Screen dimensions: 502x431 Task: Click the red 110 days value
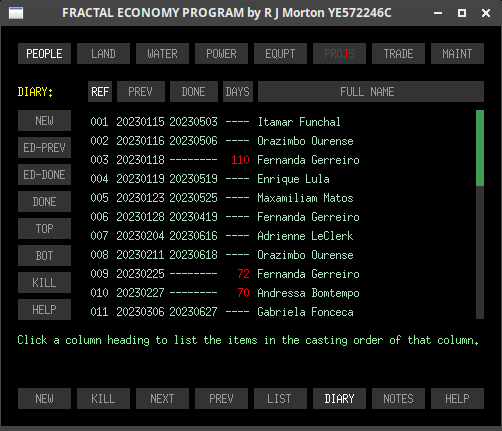pyautogui.click(x=240, y=160)
